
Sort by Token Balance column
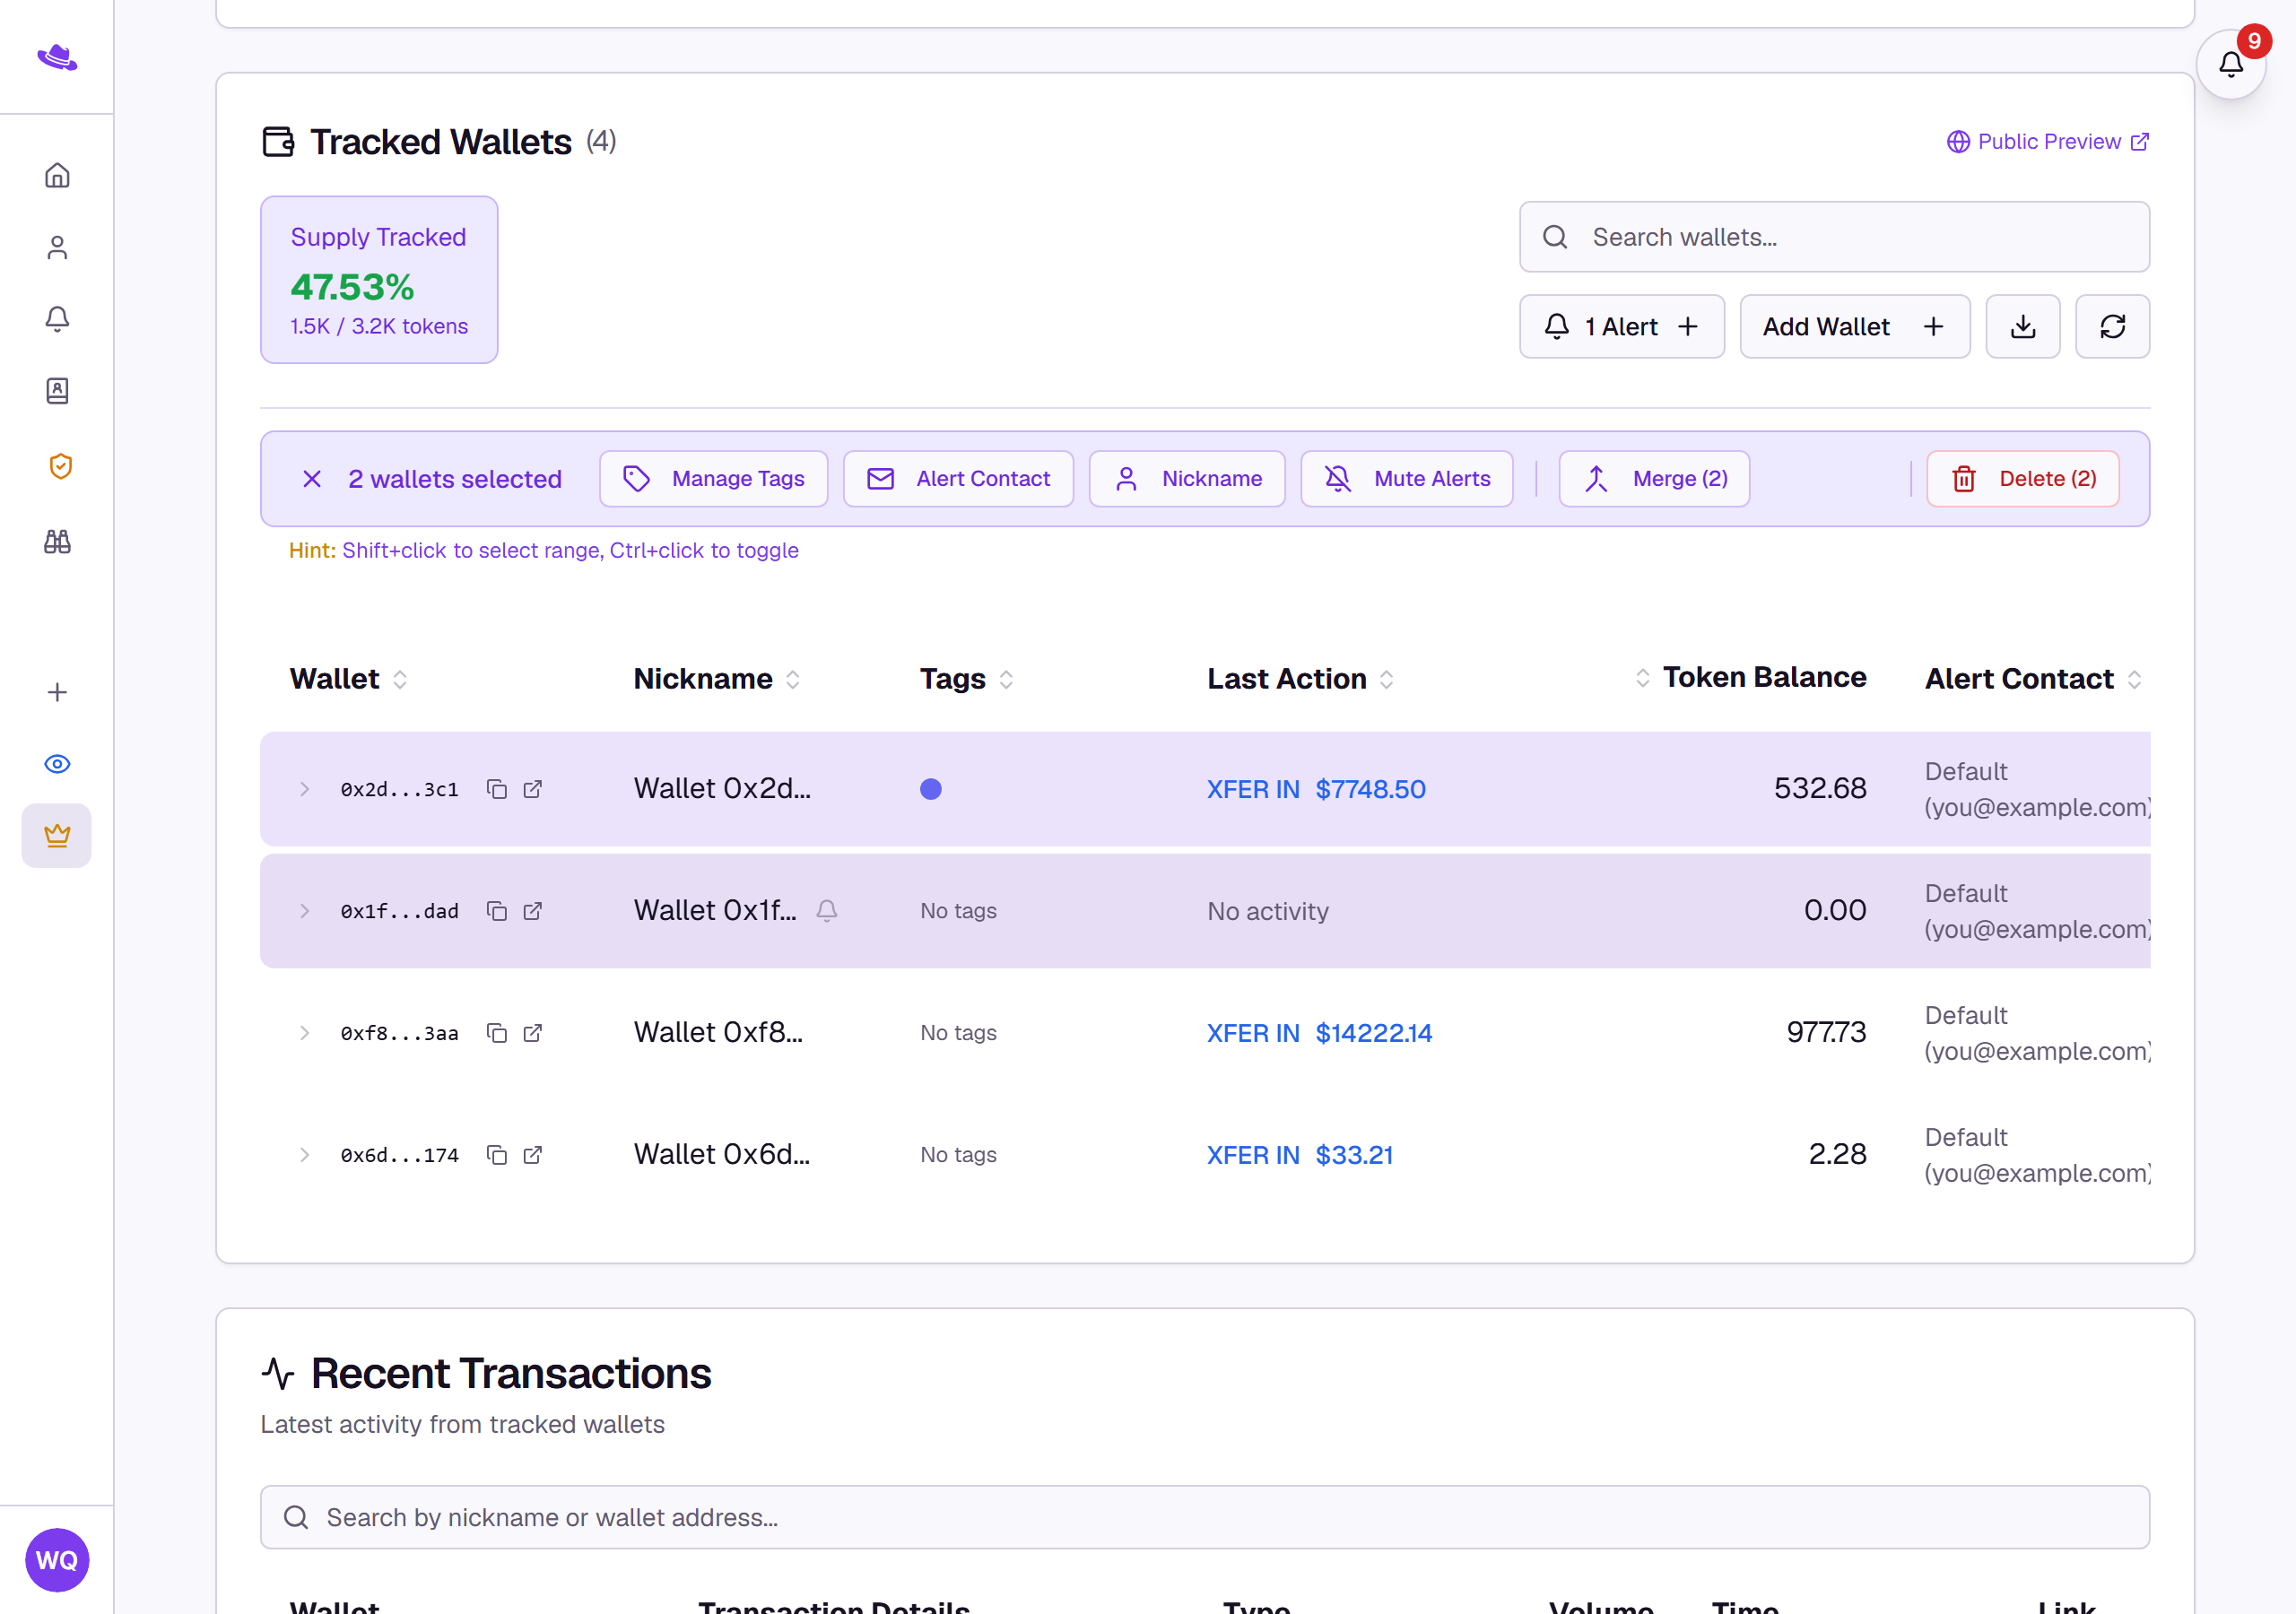click(1750, 677)
